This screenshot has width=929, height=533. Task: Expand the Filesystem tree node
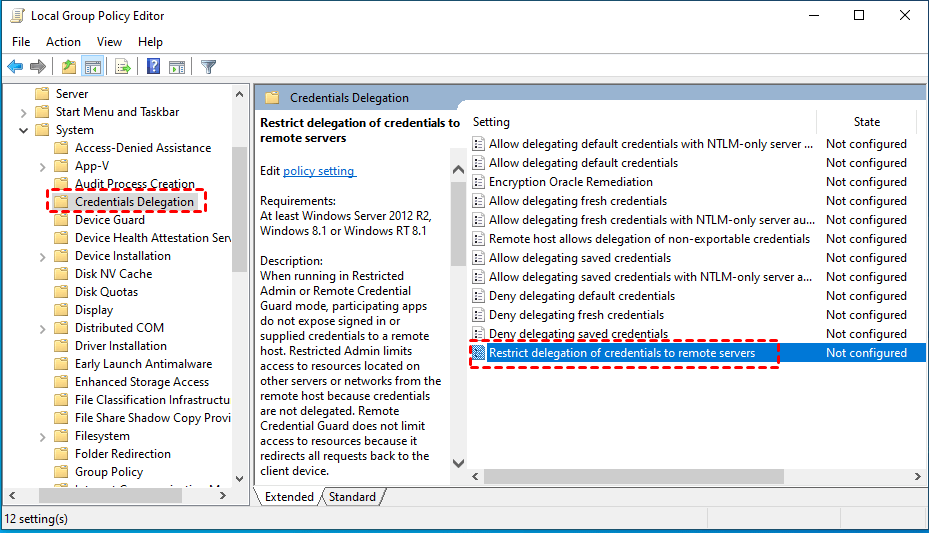click(42, 436)
